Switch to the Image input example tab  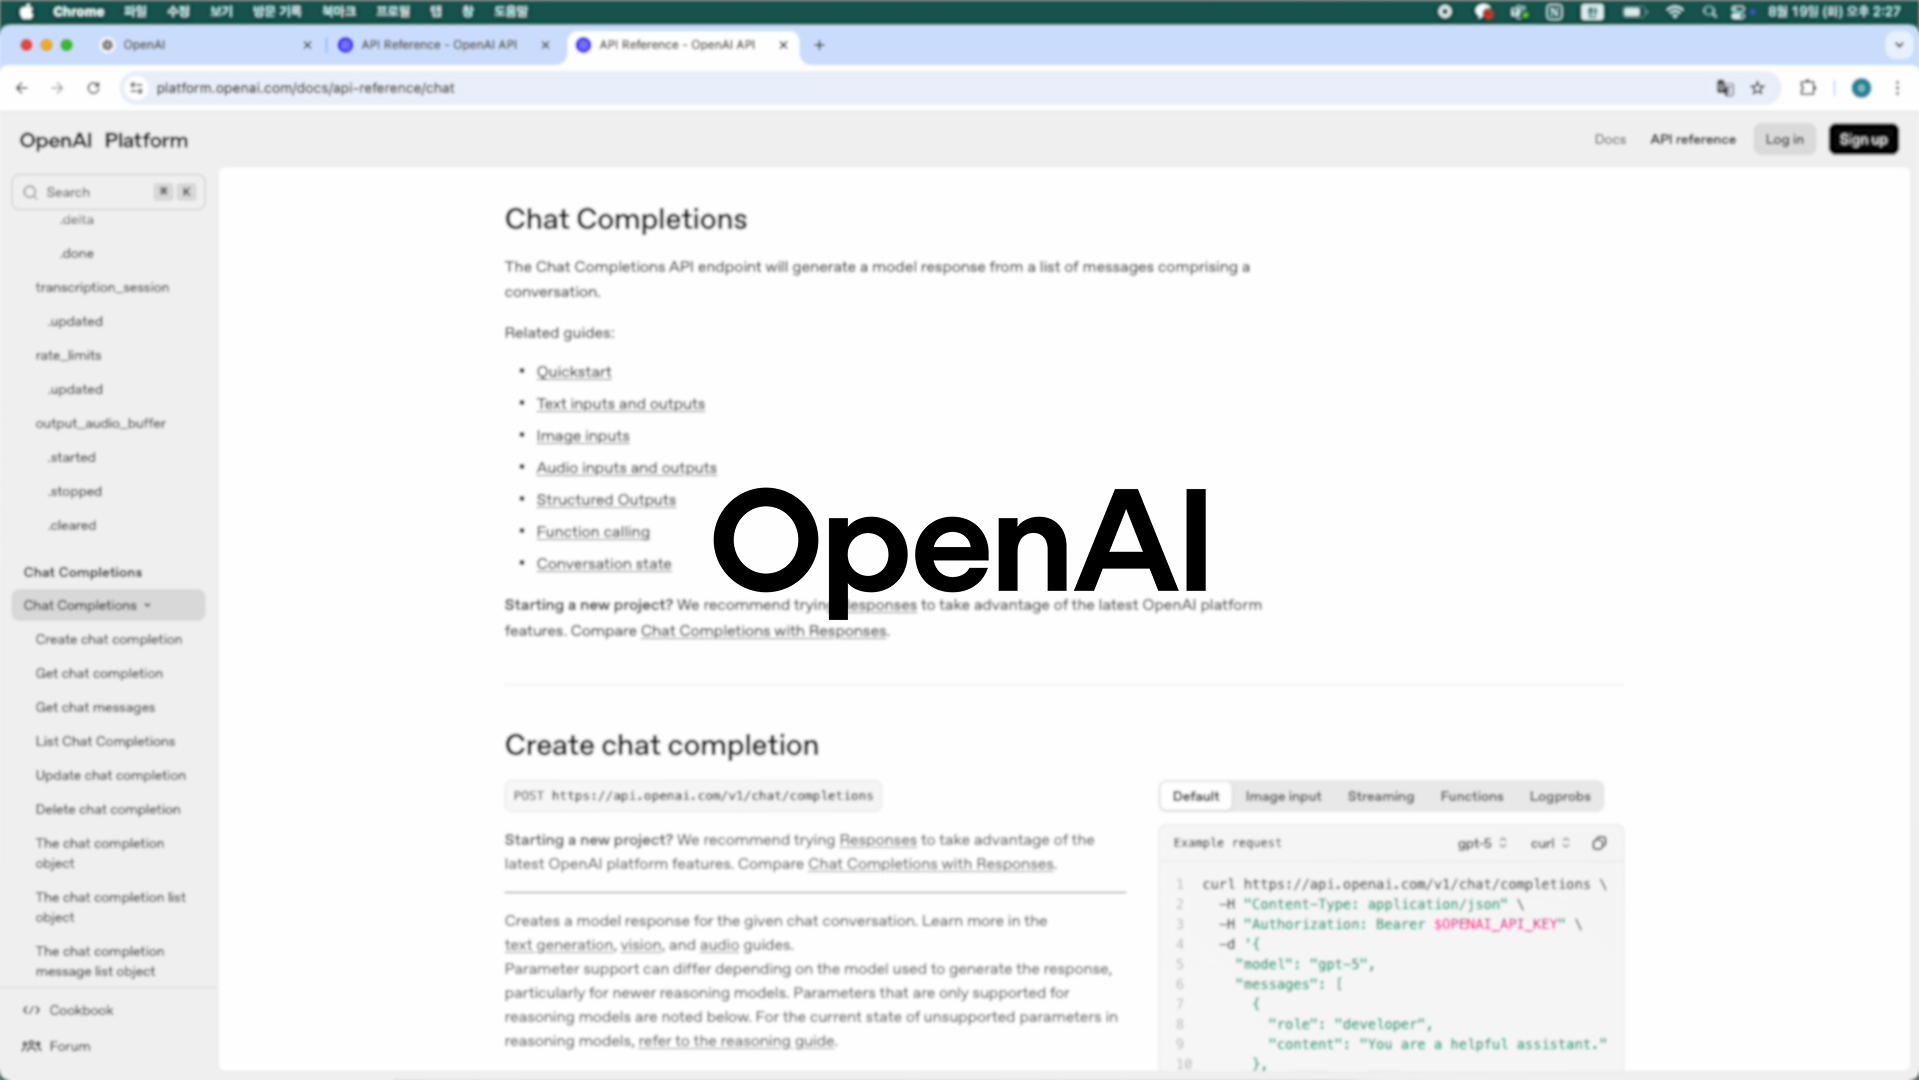click(1283, 796)
